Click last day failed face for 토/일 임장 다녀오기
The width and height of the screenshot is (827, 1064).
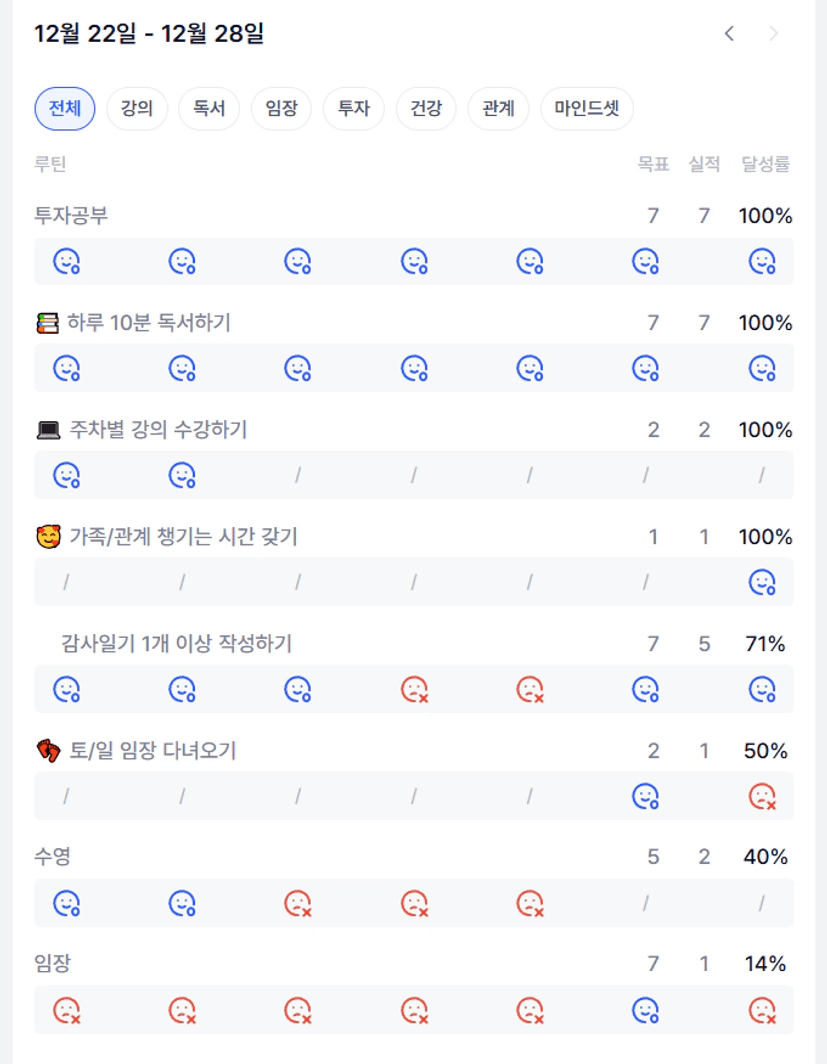click(762, 796)
